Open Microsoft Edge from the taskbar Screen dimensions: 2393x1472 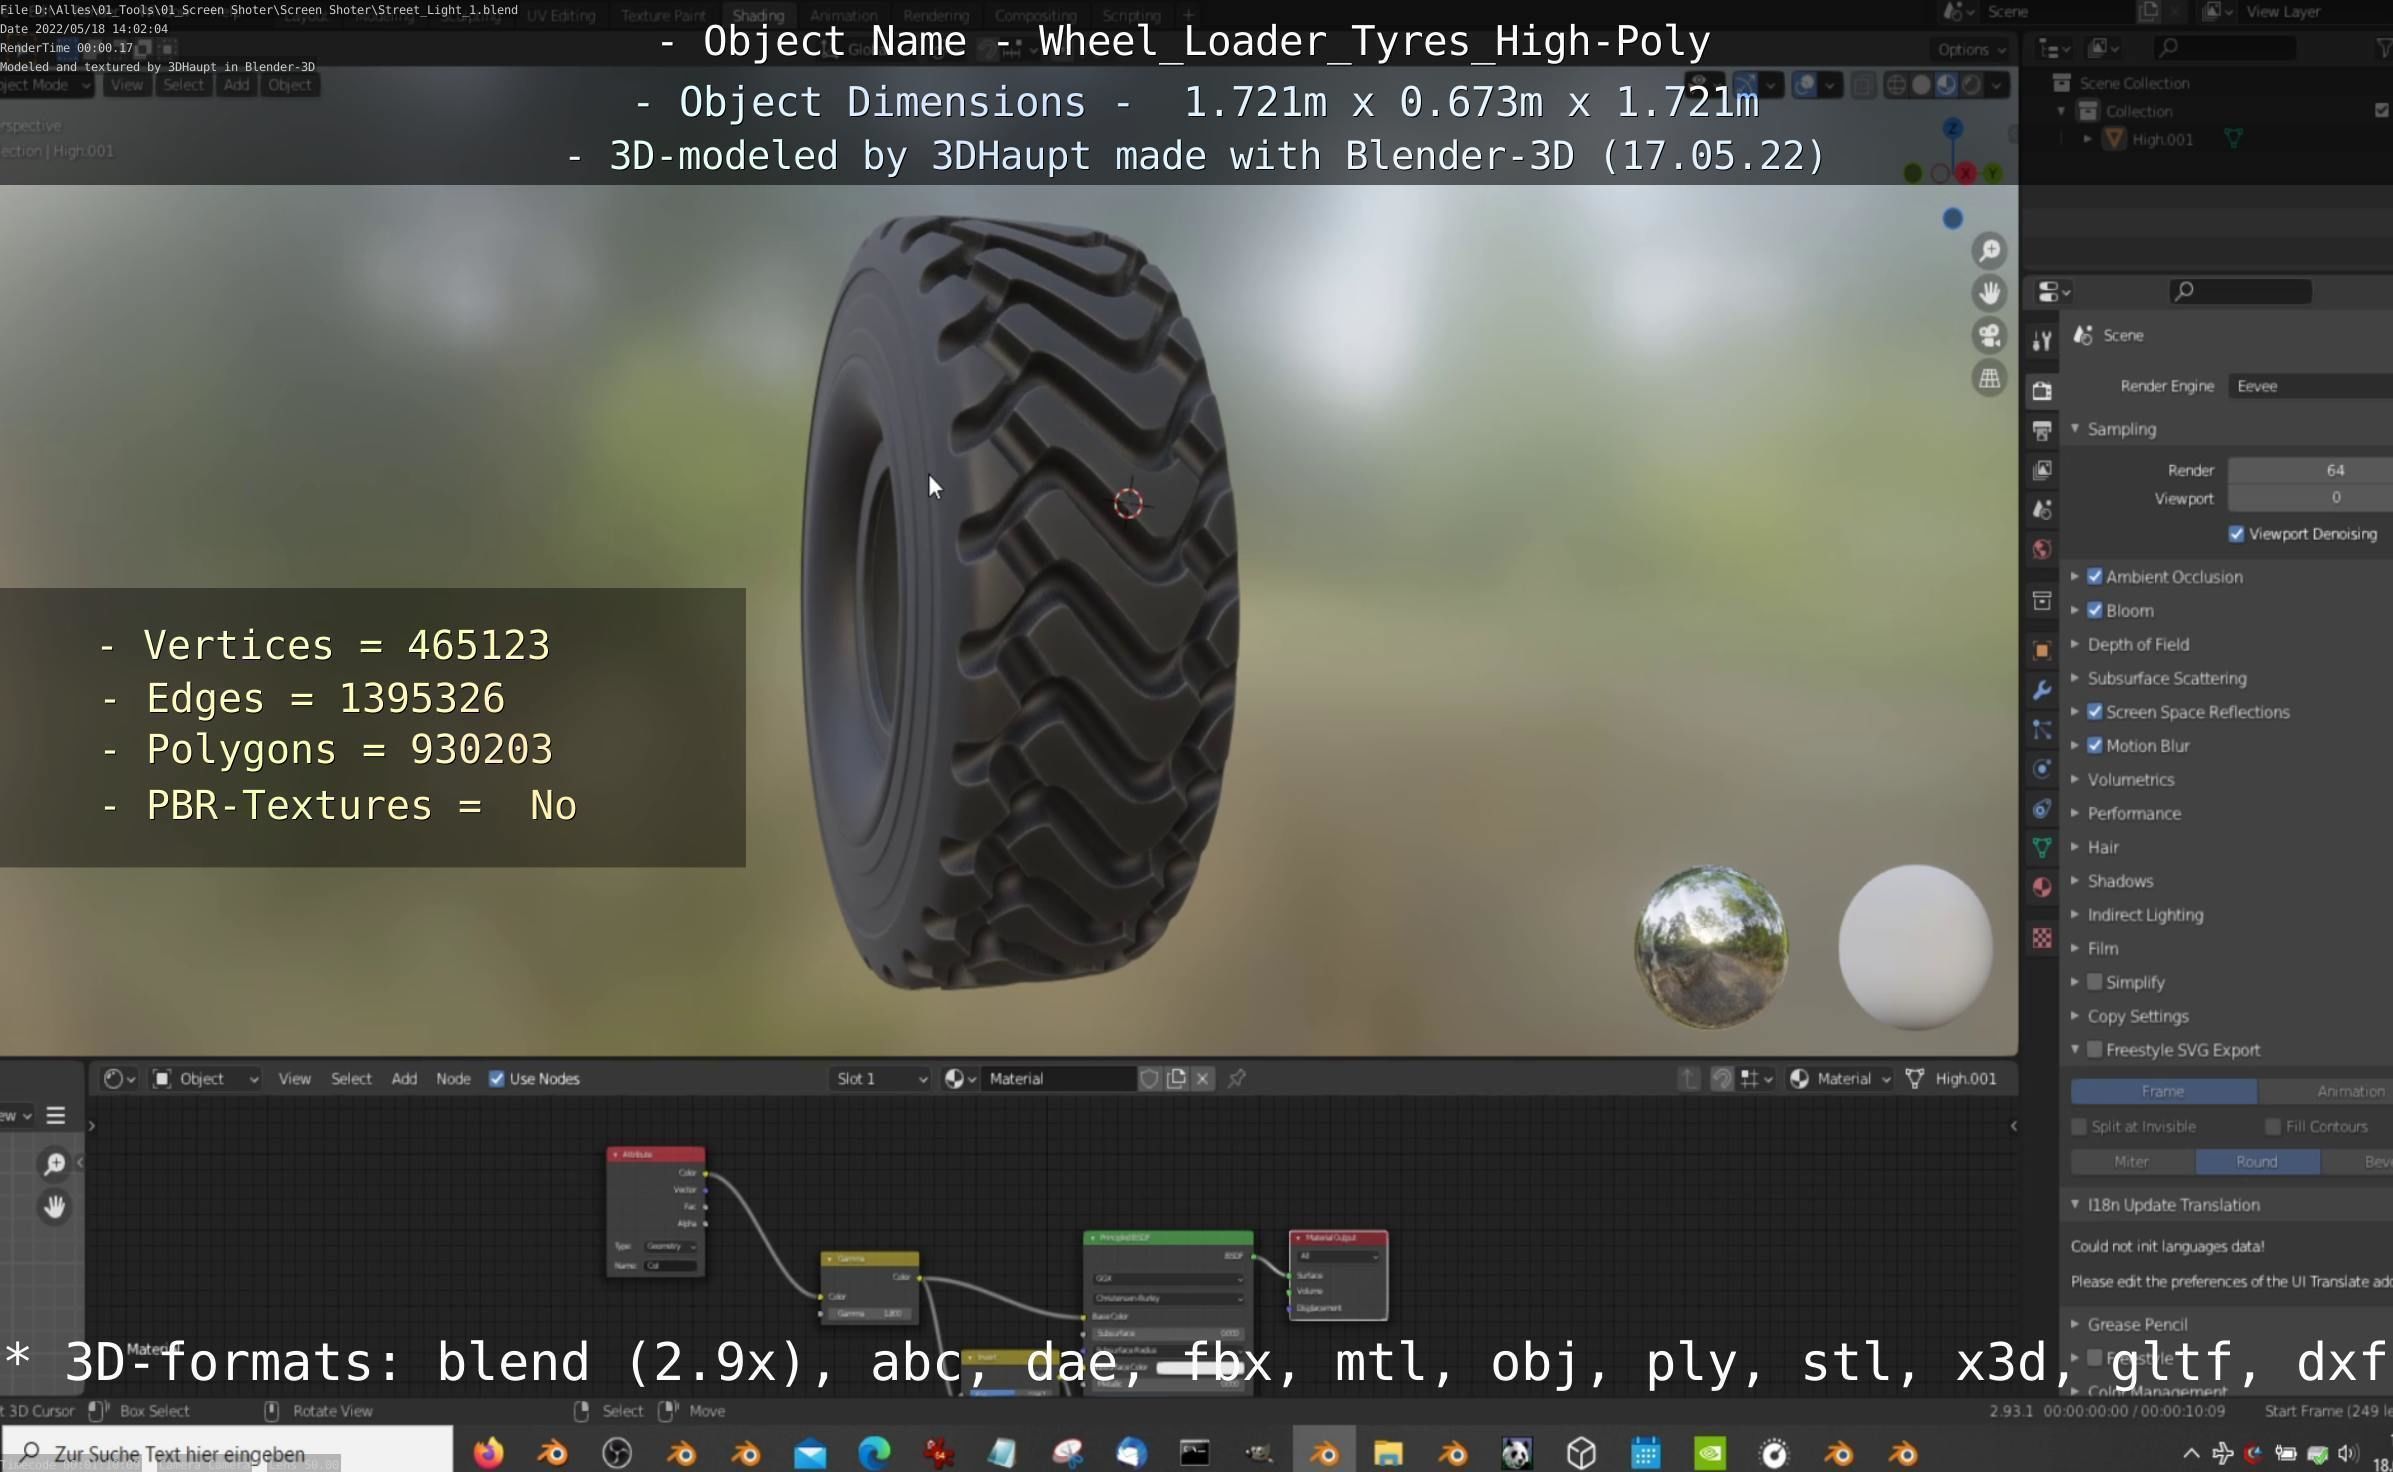point(874,1453)
